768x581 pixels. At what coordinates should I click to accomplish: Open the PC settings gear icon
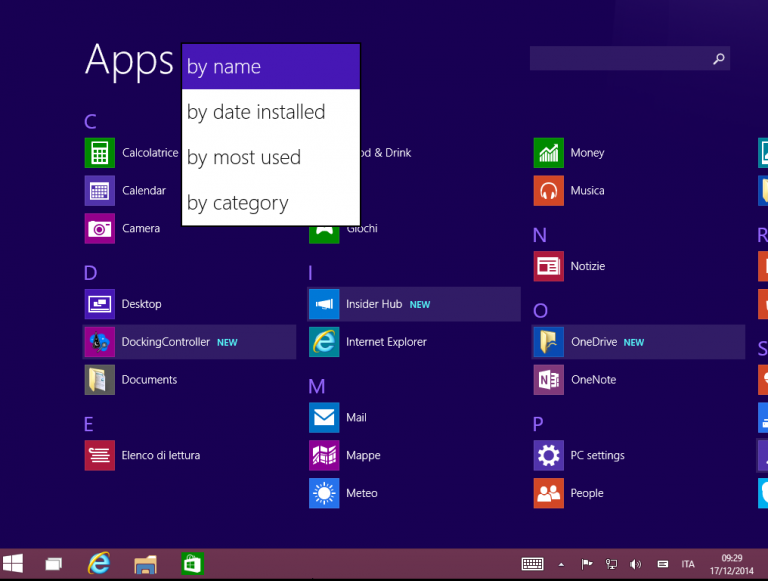click(549, 455)
